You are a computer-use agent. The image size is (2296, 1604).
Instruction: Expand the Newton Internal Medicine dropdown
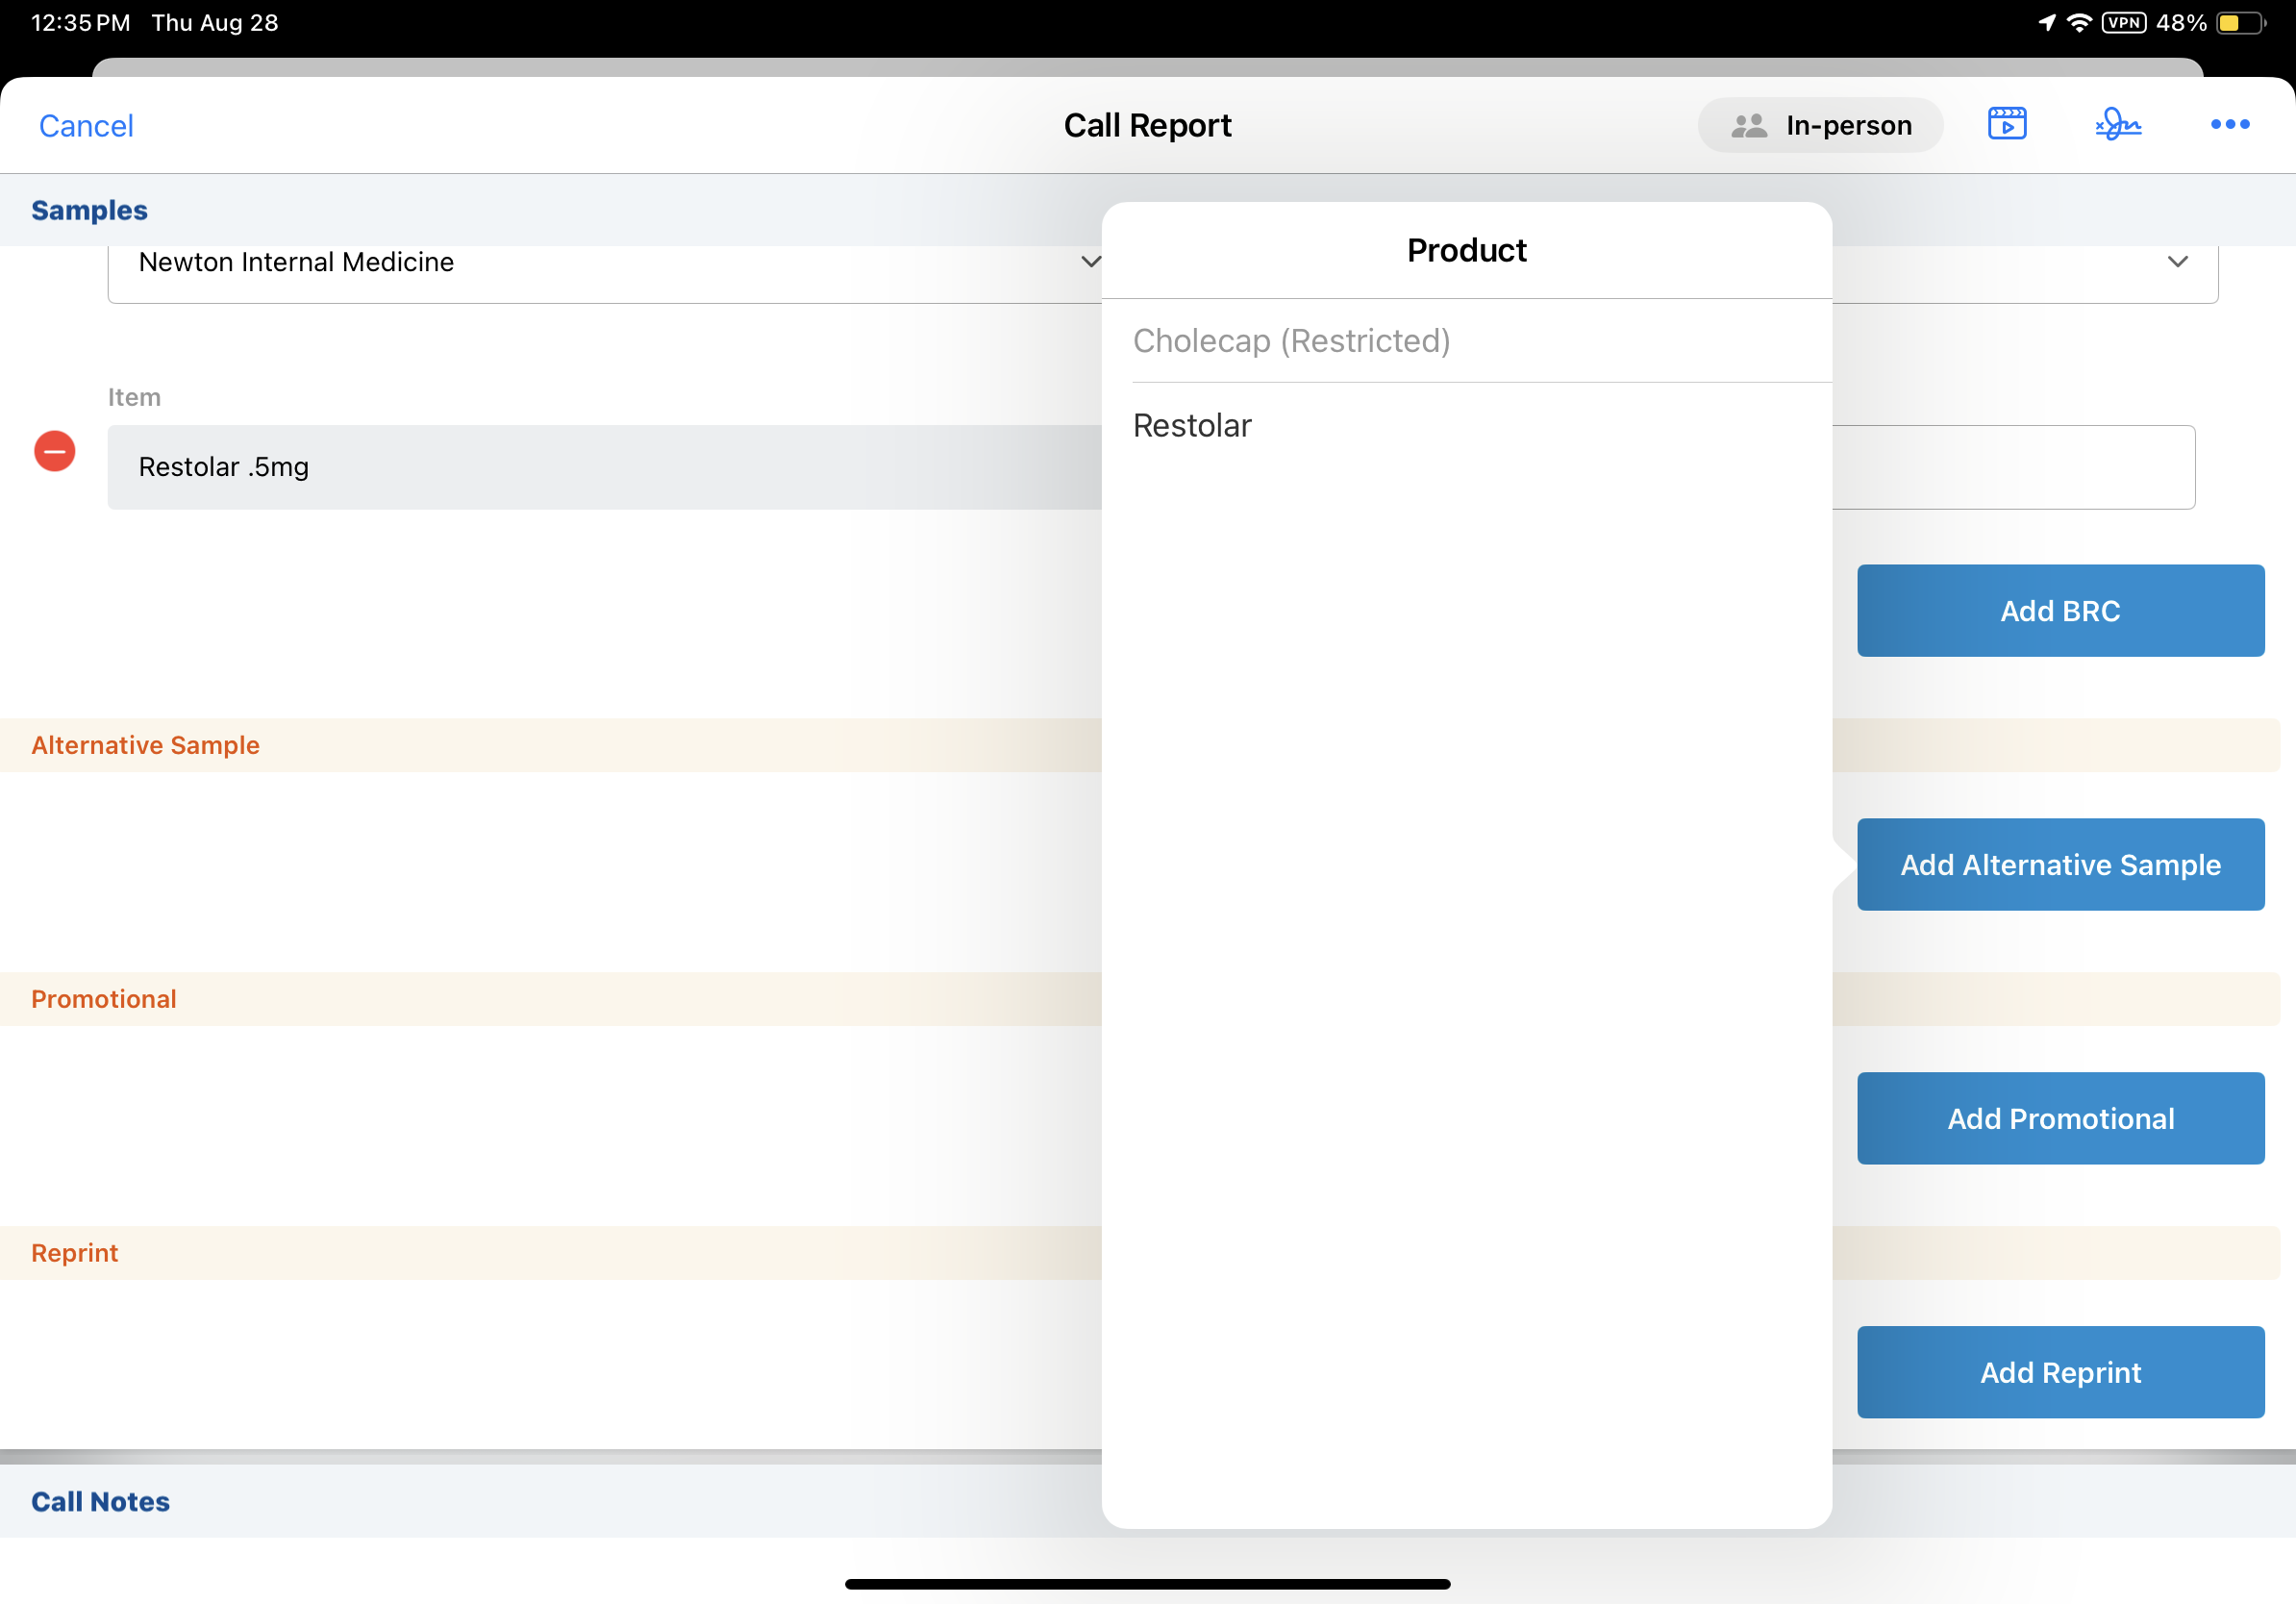[1090, 262]
